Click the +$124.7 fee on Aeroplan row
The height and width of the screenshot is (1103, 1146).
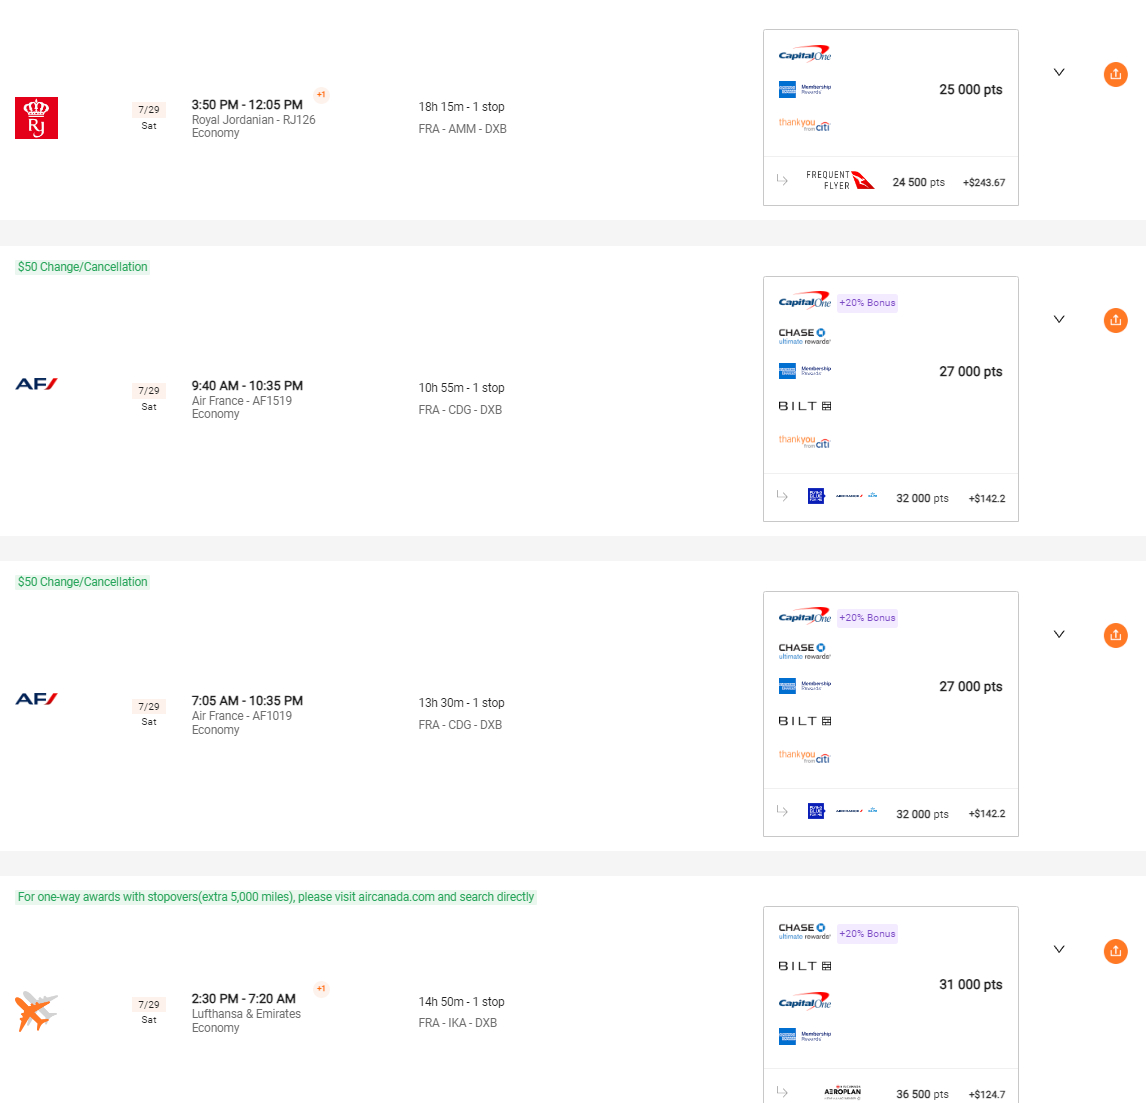point(987,1094)
